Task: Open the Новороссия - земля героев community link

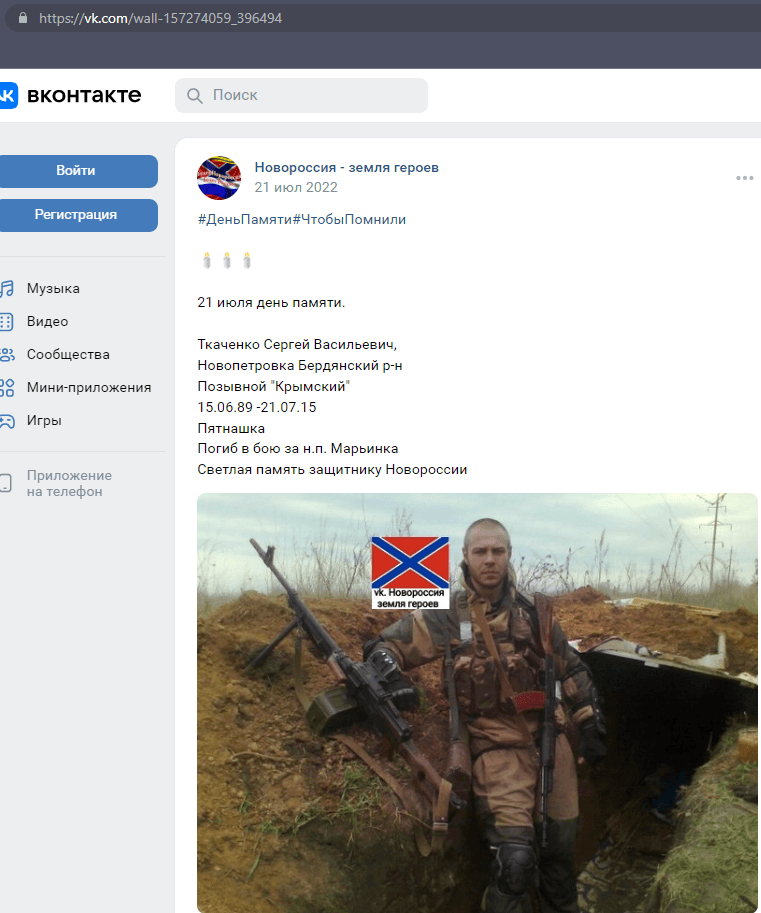Action: click(x=346, y=168)
